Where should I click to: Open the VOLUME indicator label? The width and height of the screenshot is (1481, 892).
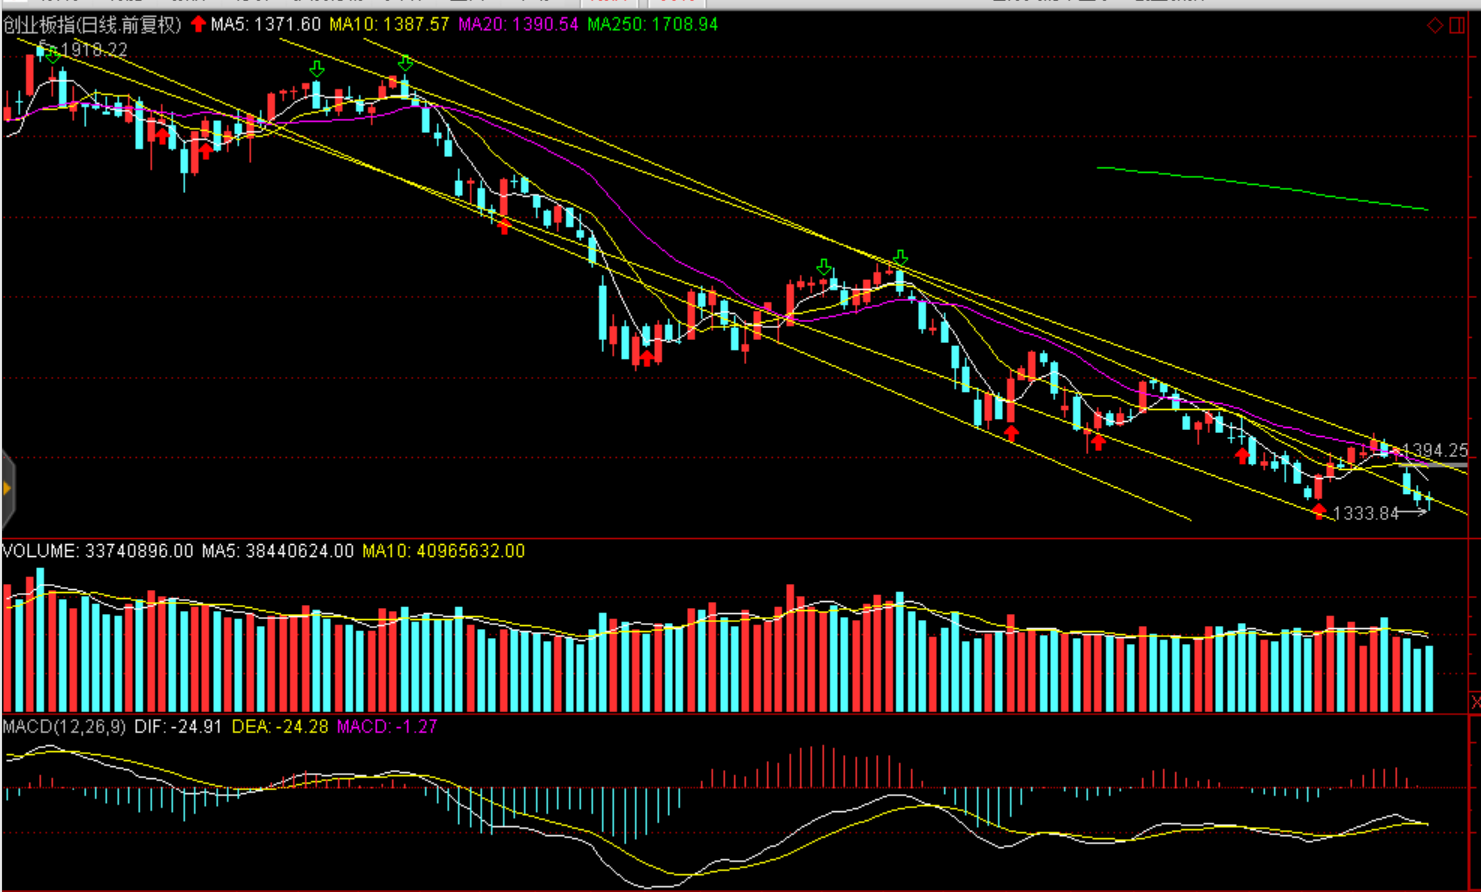coord(40,551)
